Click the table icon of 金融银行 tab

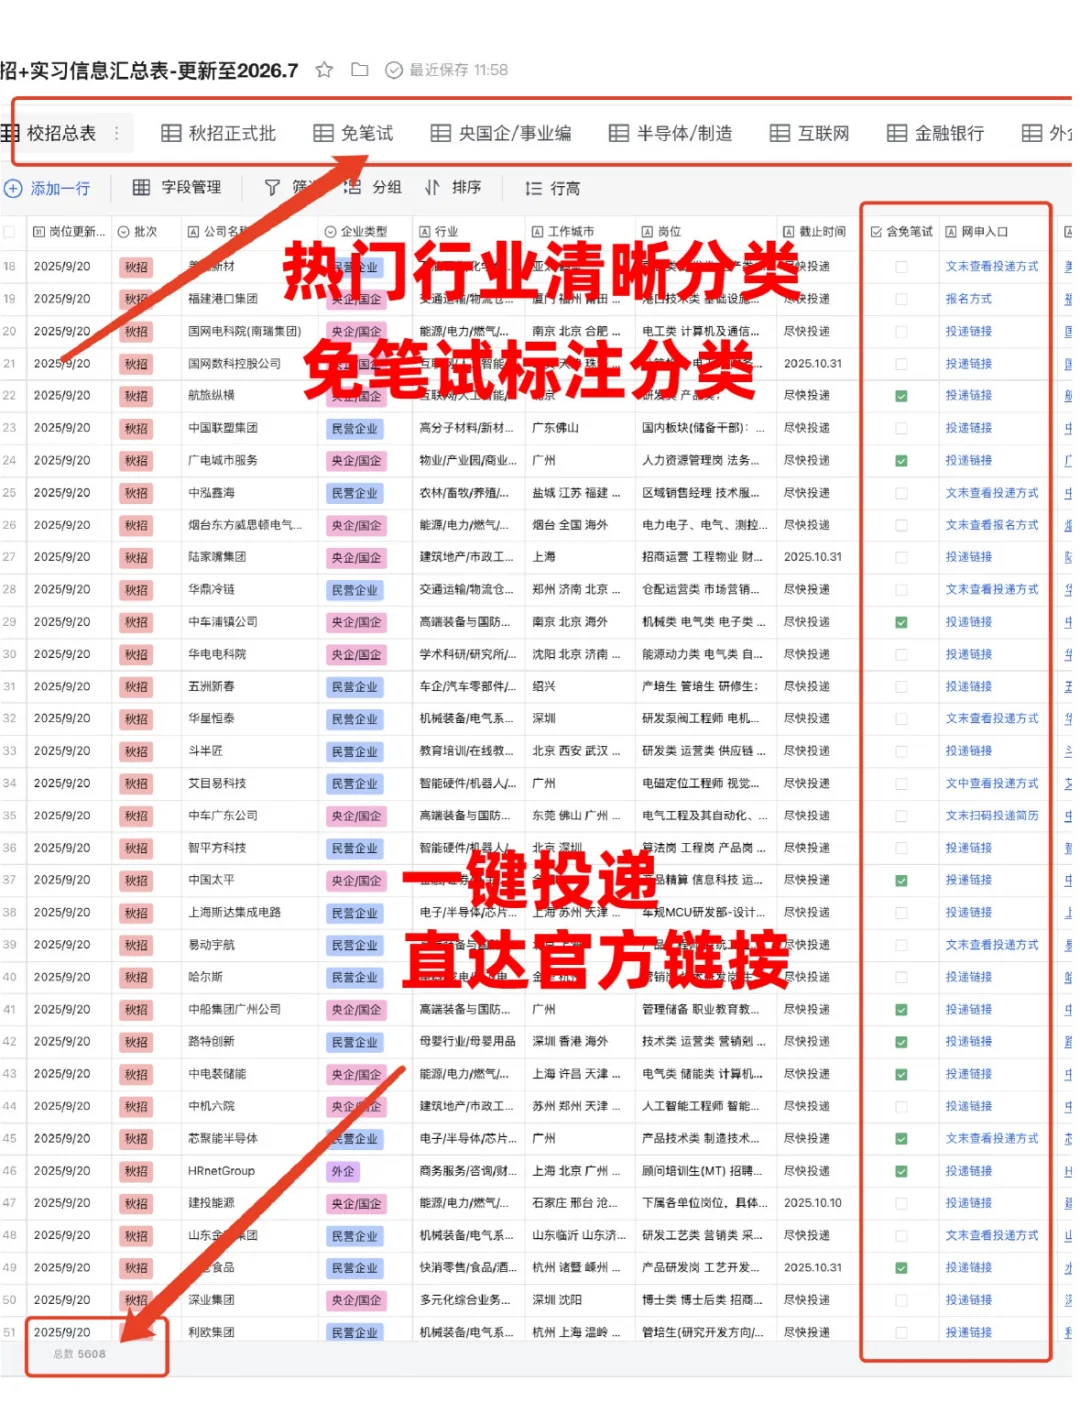(897, 133)
